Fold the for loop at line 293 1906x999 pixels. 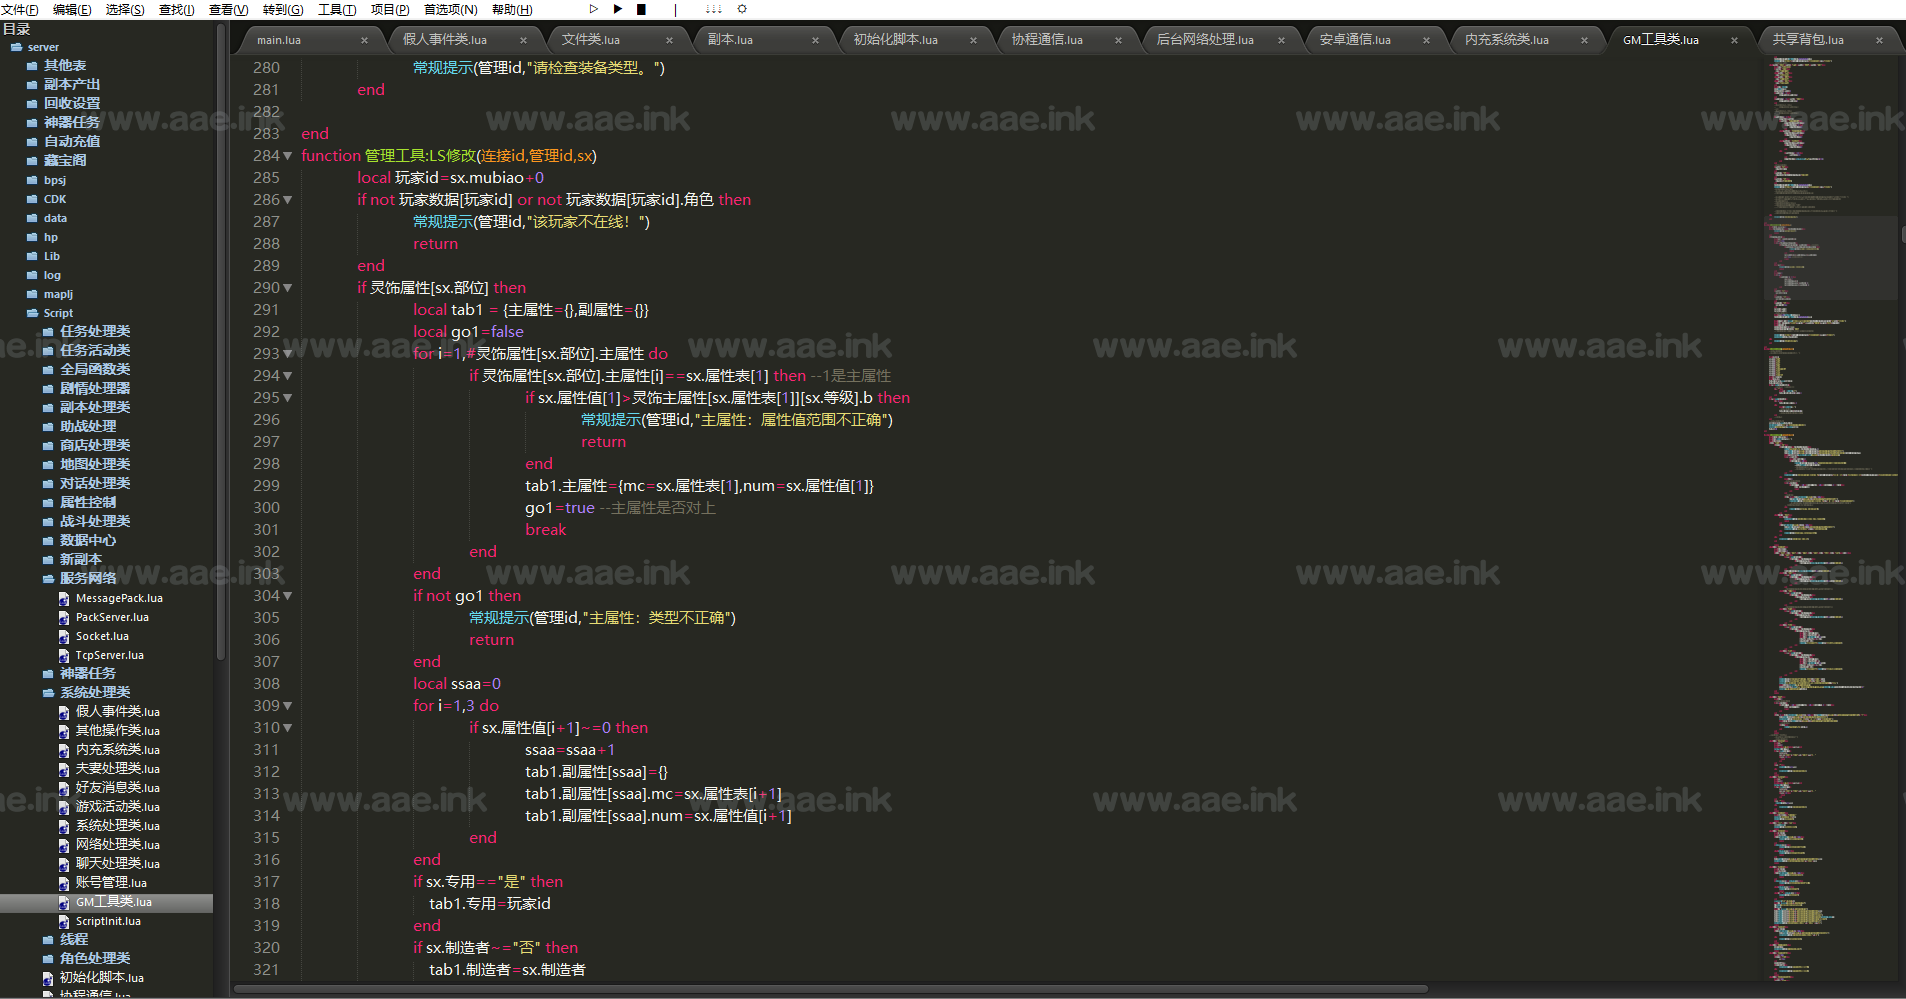tap(288, 354)
